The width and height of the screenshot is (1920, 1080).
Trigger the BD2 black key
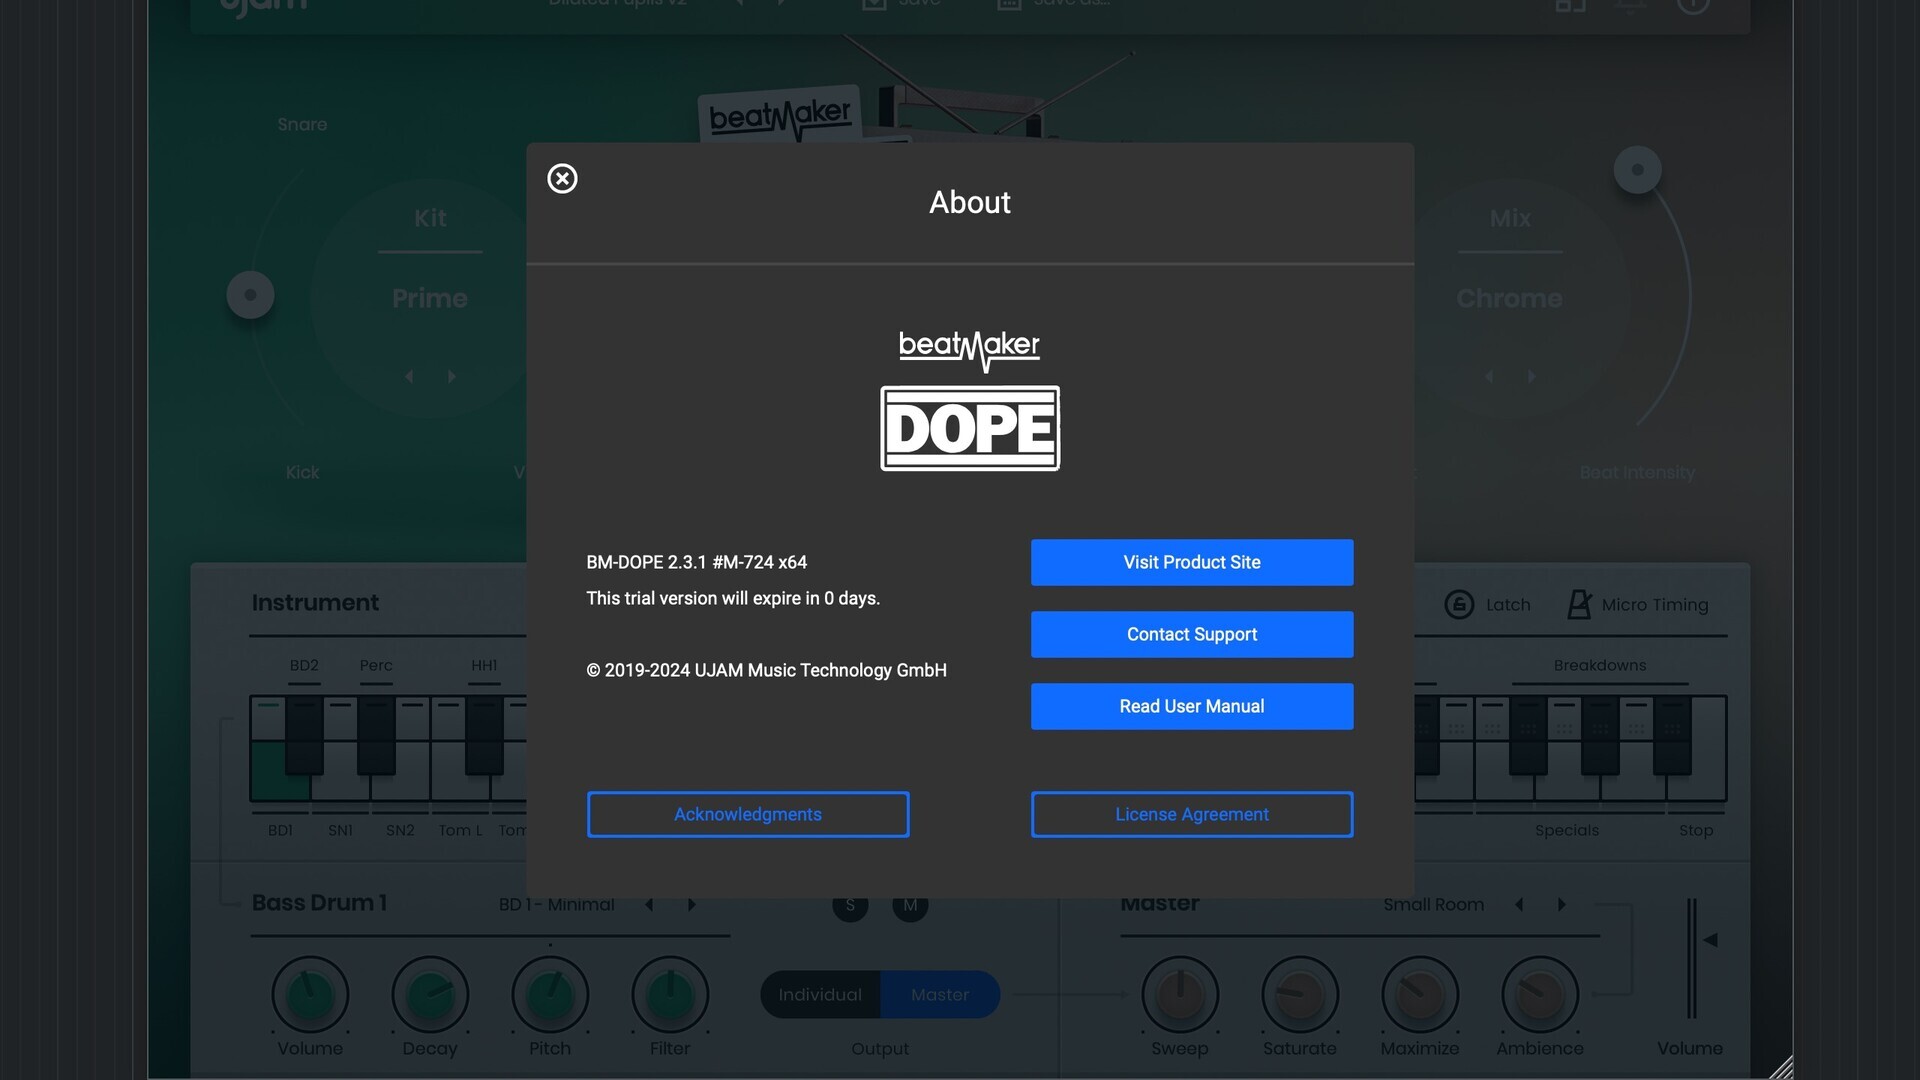point(304,736)
